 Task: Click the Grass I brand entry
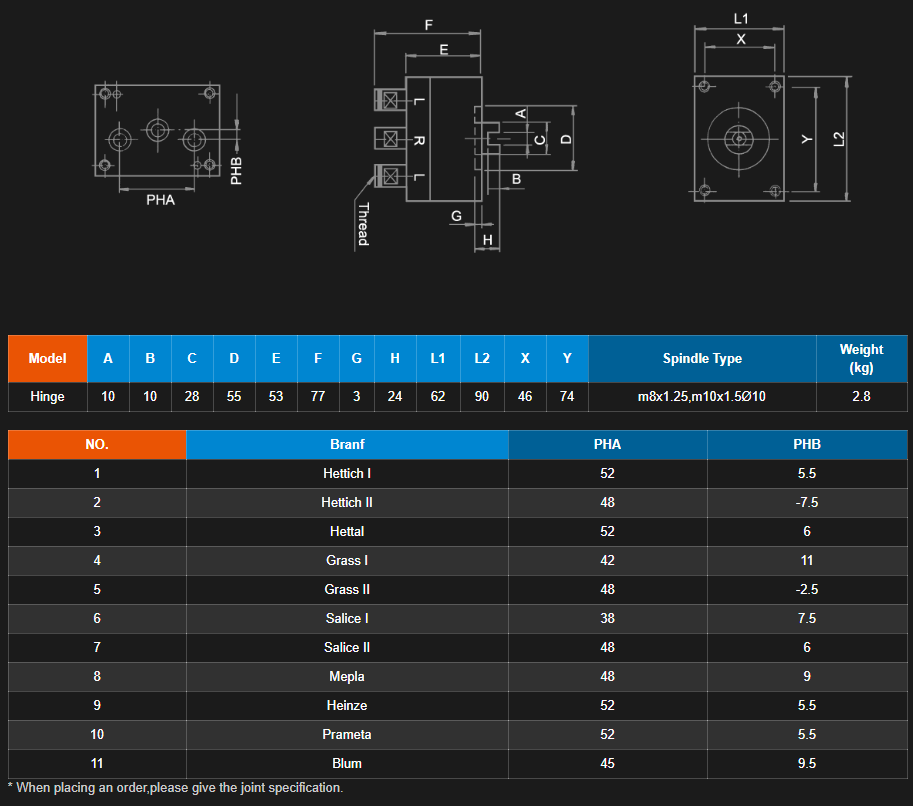tap(347, 561)
